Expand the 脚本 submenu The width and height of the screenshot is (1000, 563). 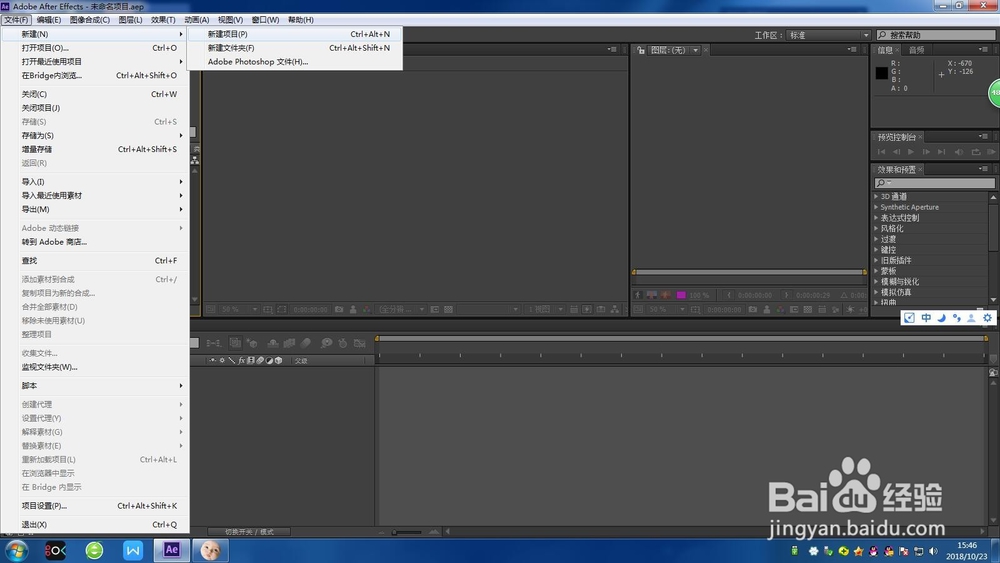pos(94,386)
